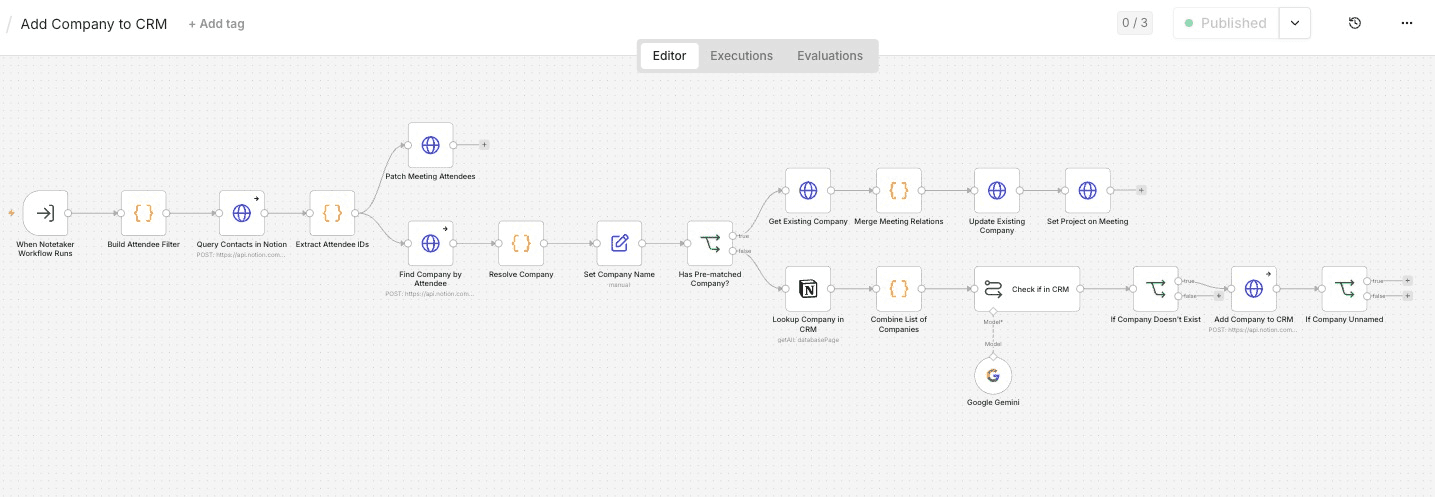Open the Add Company to CRM HTTP node
The width and height of the screenshot is (1435, 497).
pyautogui.click(x=1254, y=289)
